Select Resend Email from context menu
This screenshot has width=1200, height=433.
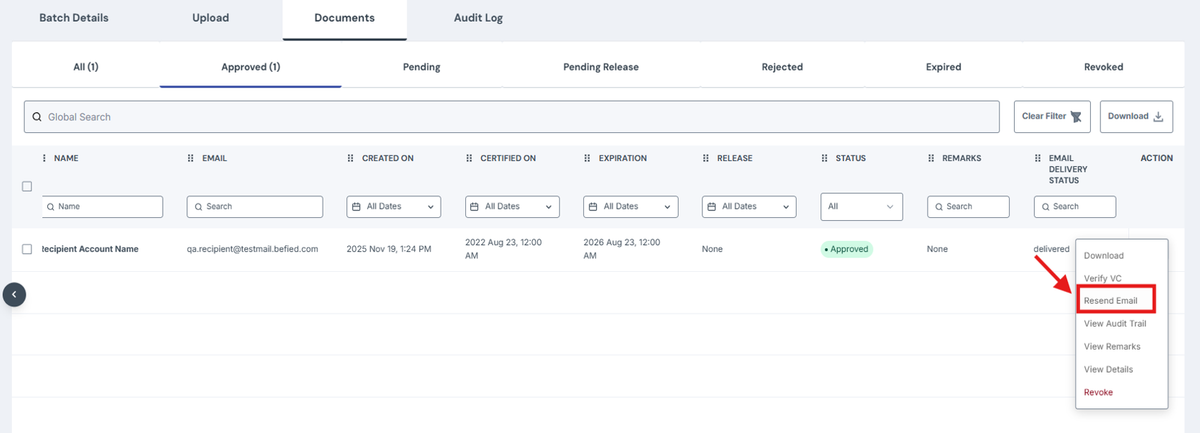1115,300
